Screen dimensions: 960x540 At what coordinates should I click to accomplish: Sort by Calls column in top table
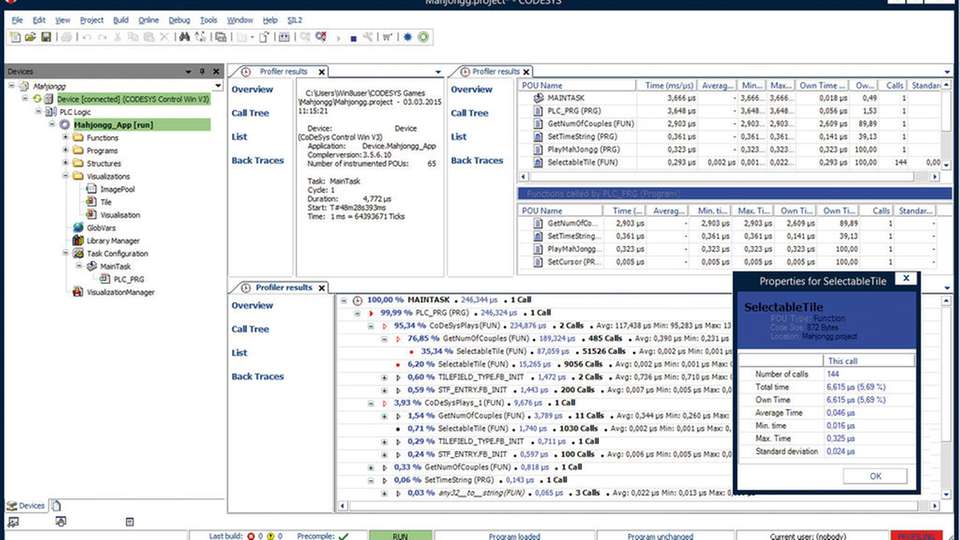[x=894, y=86]
